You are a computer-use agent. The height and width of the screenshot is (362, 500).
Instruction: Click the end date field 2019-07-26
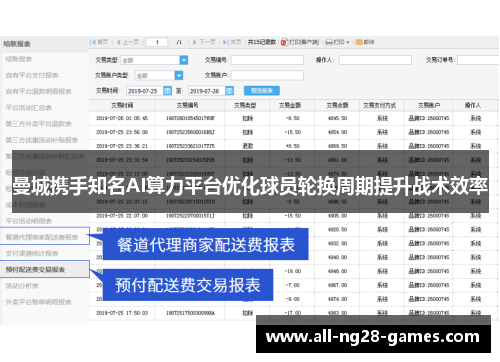point(207,91)
